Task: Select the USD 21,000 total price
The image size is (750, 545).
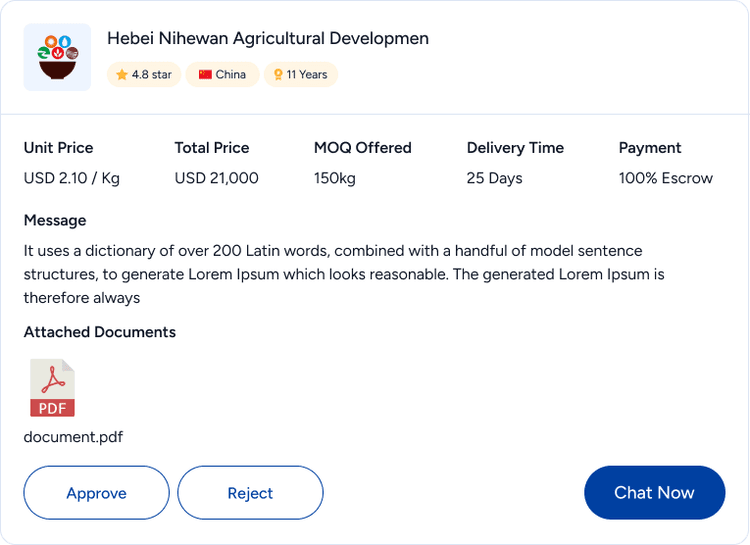Action: [x=216, y=179]
